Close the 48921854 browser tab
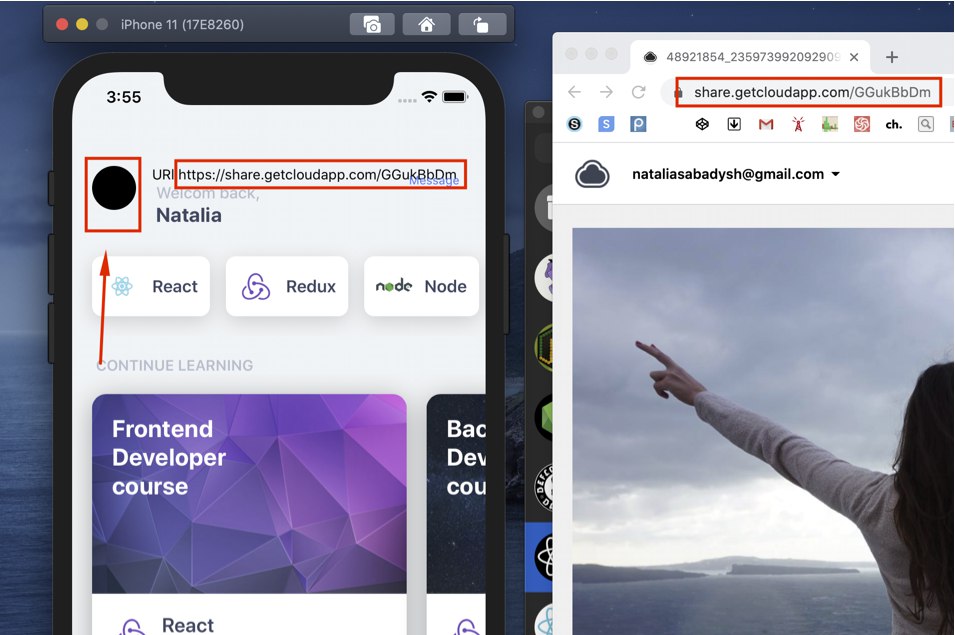This screenshot has height=635, width=955. coord(854,57)
